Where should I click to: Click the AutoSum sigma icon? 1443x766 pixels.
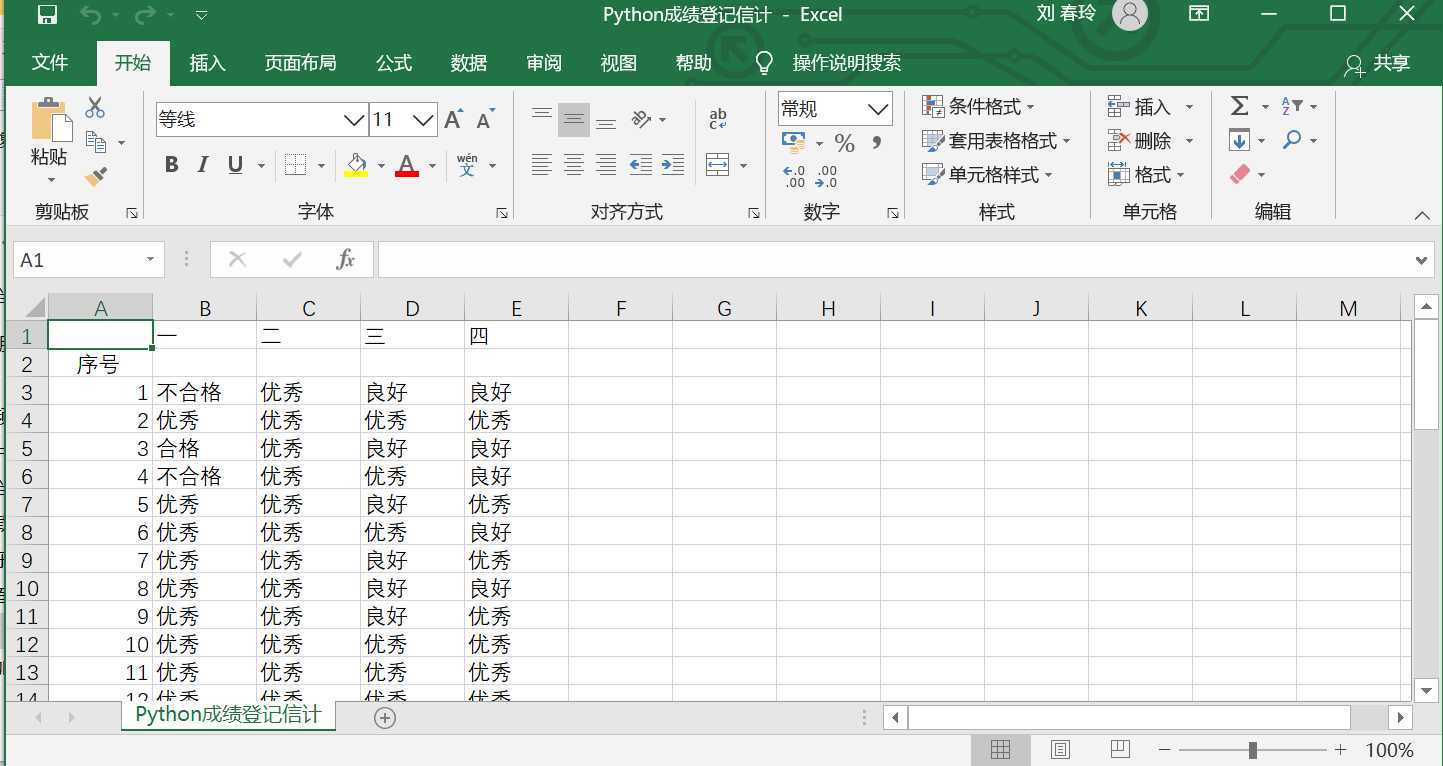(1238, 105)
